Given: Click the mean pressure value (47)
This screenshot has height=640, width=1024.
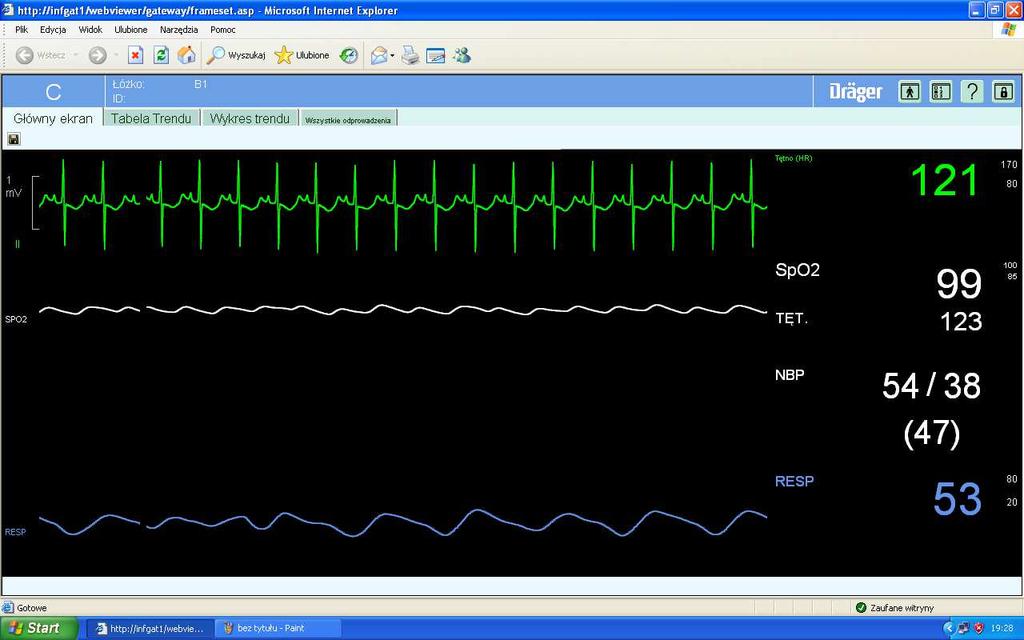Looking at the screenshot, I should tap(932, 434).
